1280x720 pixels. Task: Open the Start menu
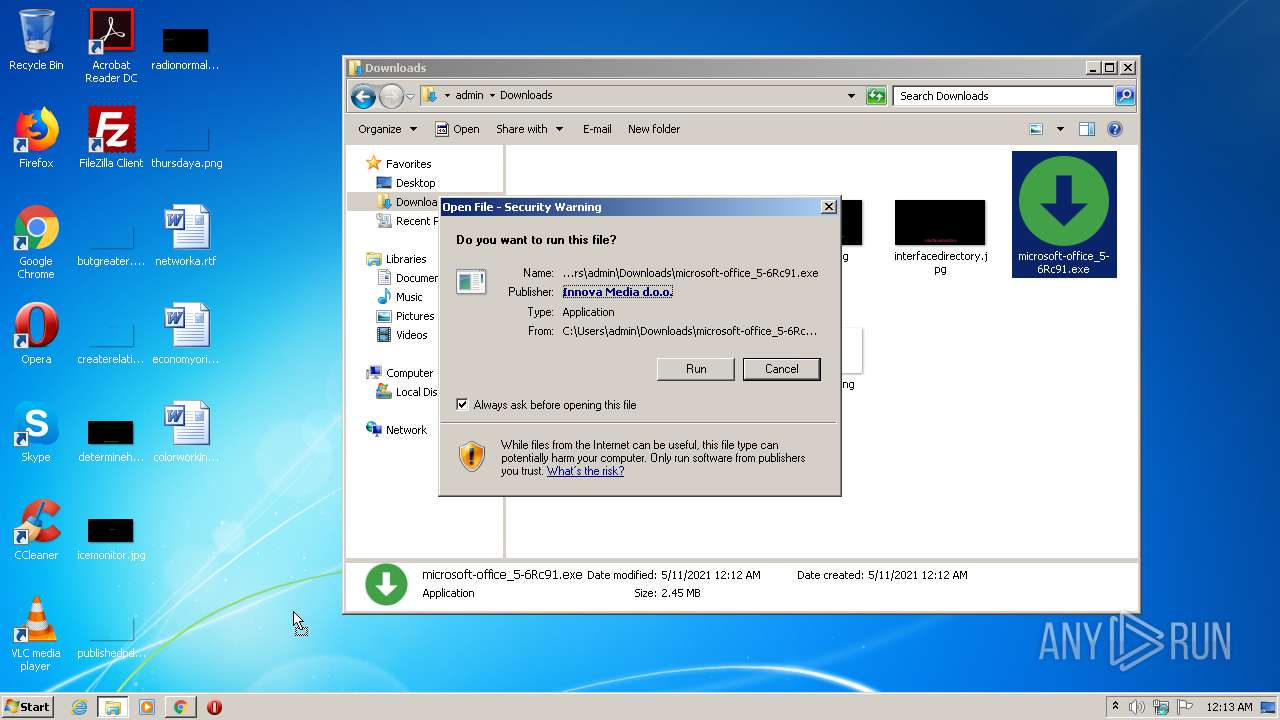(x=27, y=707)
